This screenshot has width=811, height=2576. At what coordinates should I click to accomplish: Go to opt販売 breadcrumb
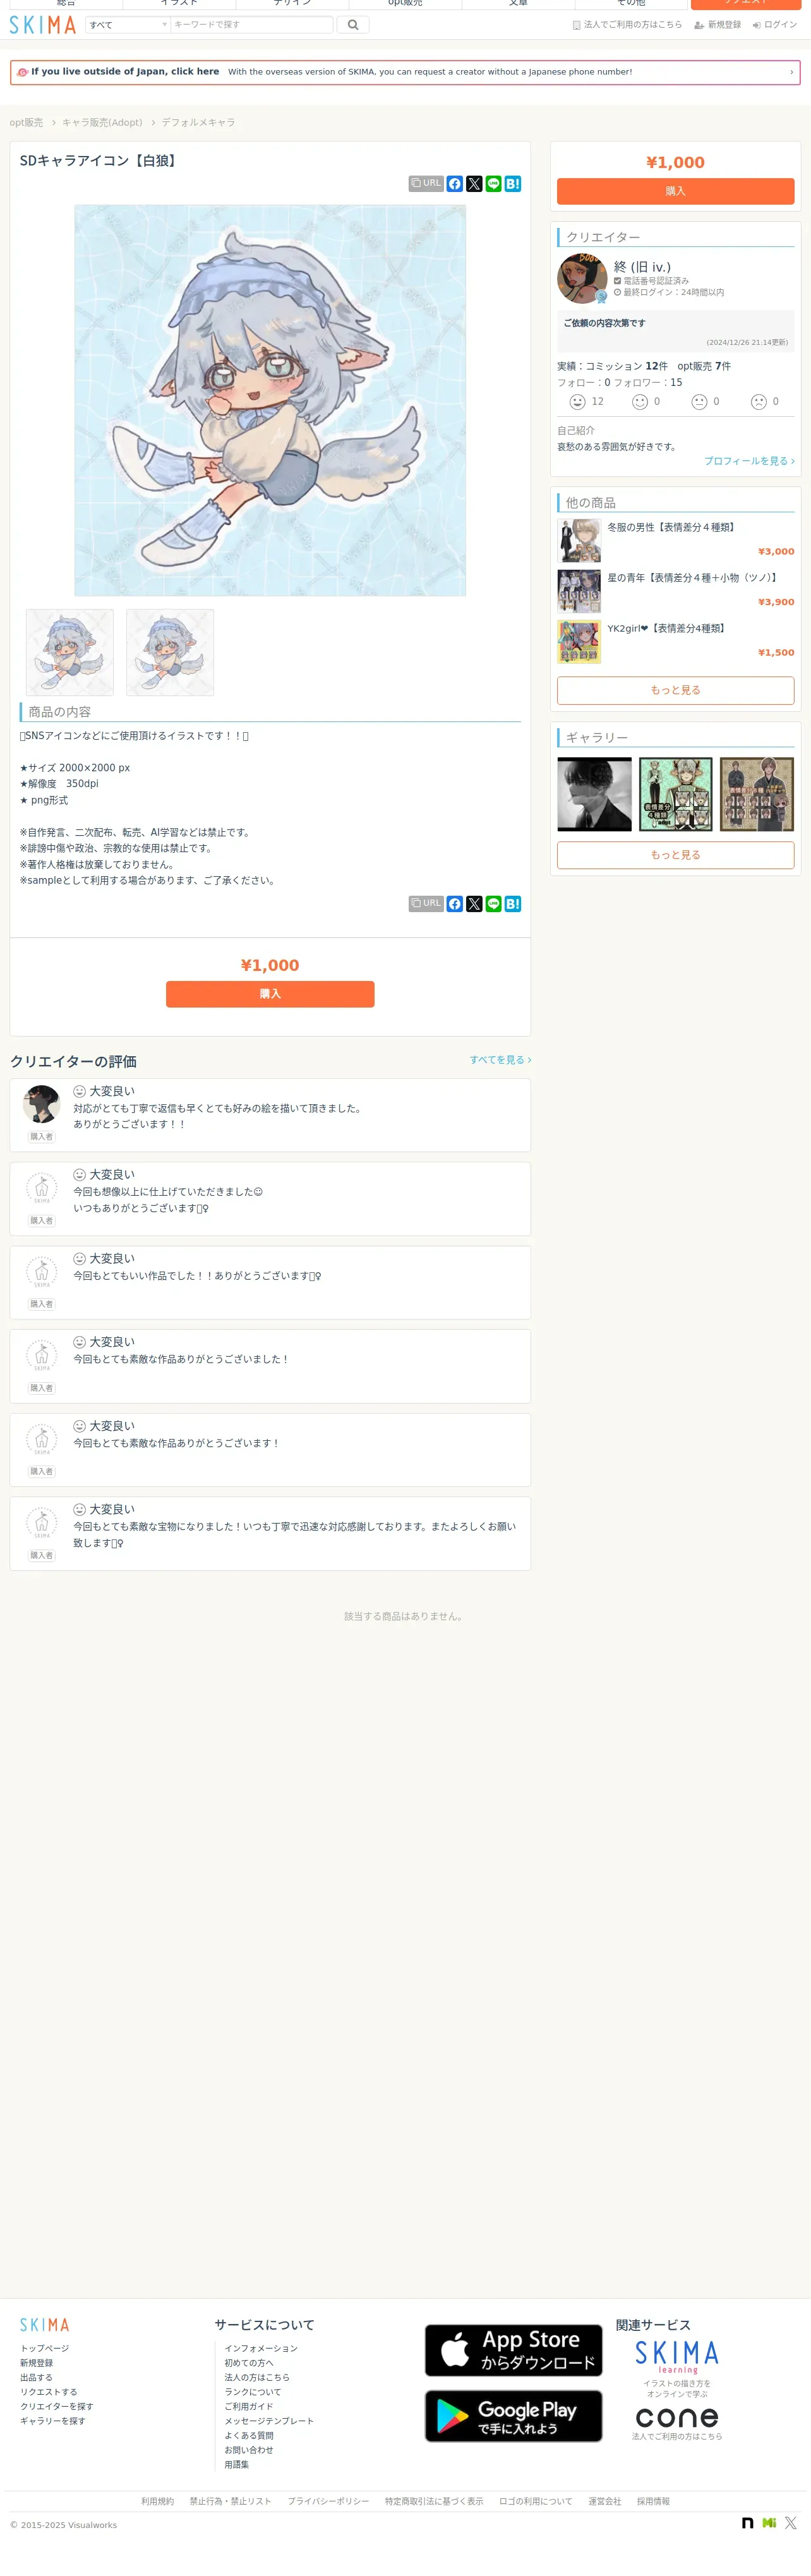26,122
